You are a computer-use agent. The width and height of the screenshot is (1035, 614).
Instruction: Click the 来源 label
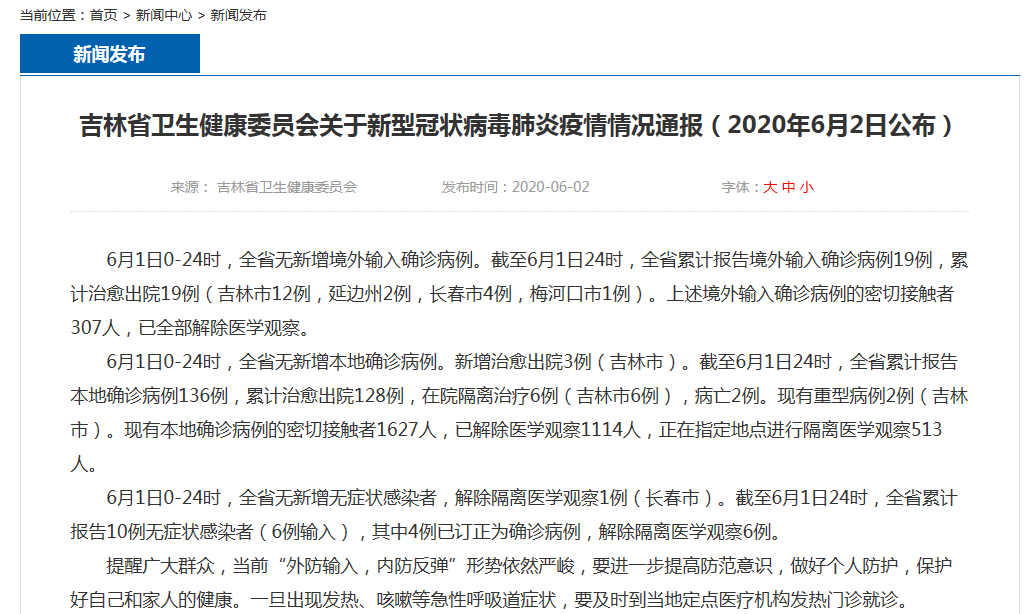[x=187, y=187]
